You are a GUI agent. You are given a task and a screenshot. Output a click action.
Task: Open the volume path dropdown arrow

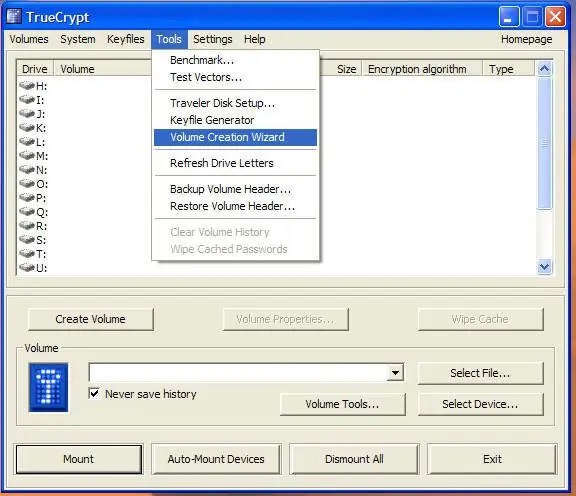395,373
